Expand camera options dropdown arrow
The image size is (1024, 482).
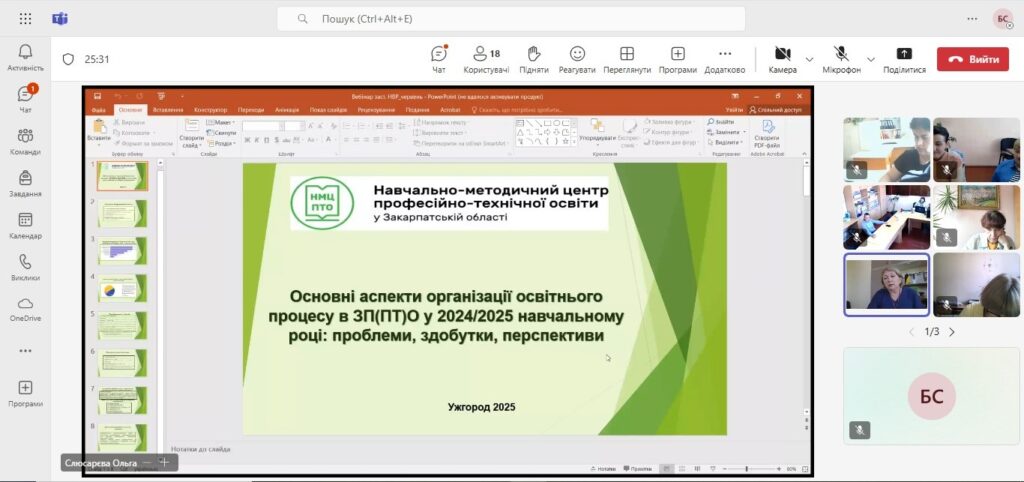[x=810, y=59]
